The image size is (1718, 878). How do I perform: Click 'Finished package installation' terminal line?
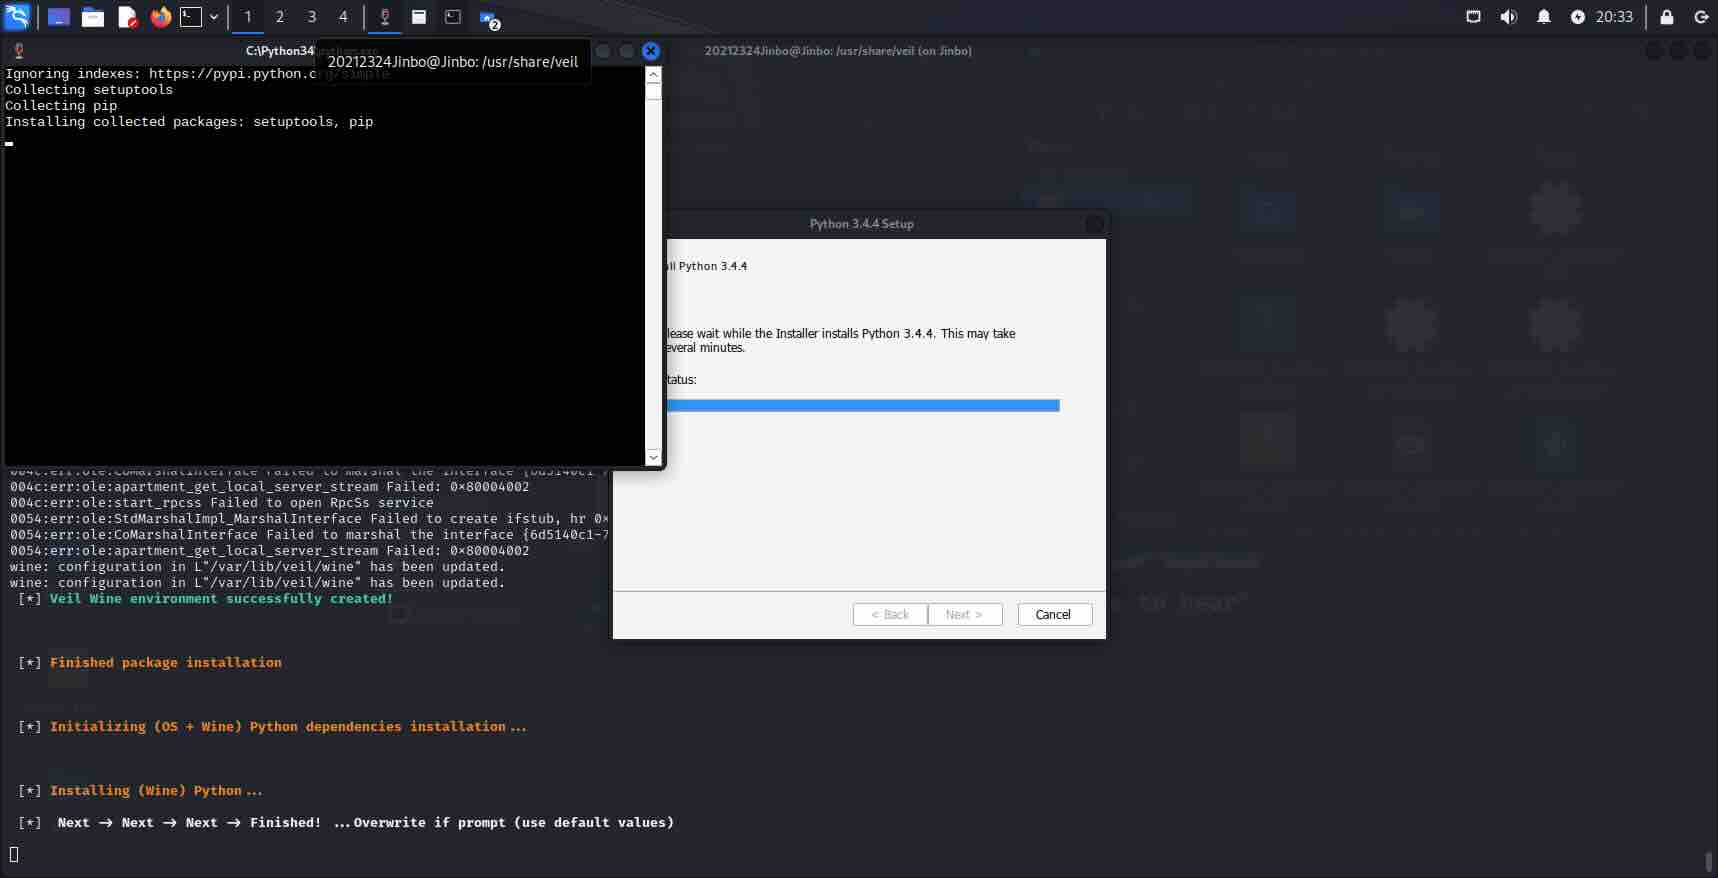(x=166, y=663)
